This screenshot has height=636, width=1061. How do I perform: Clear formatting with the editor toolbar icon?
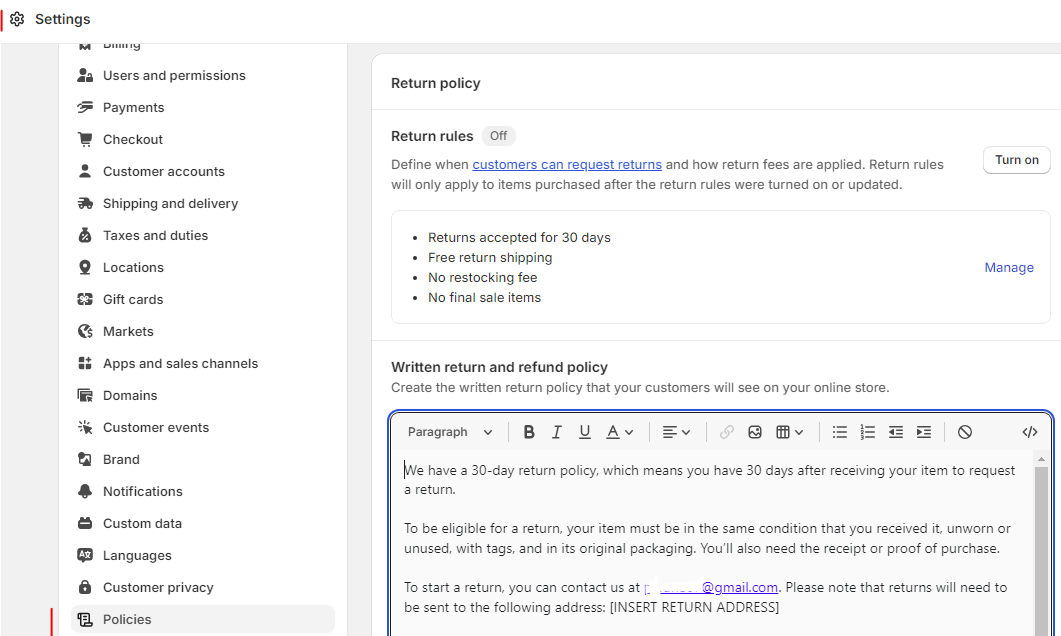(965, 432)
